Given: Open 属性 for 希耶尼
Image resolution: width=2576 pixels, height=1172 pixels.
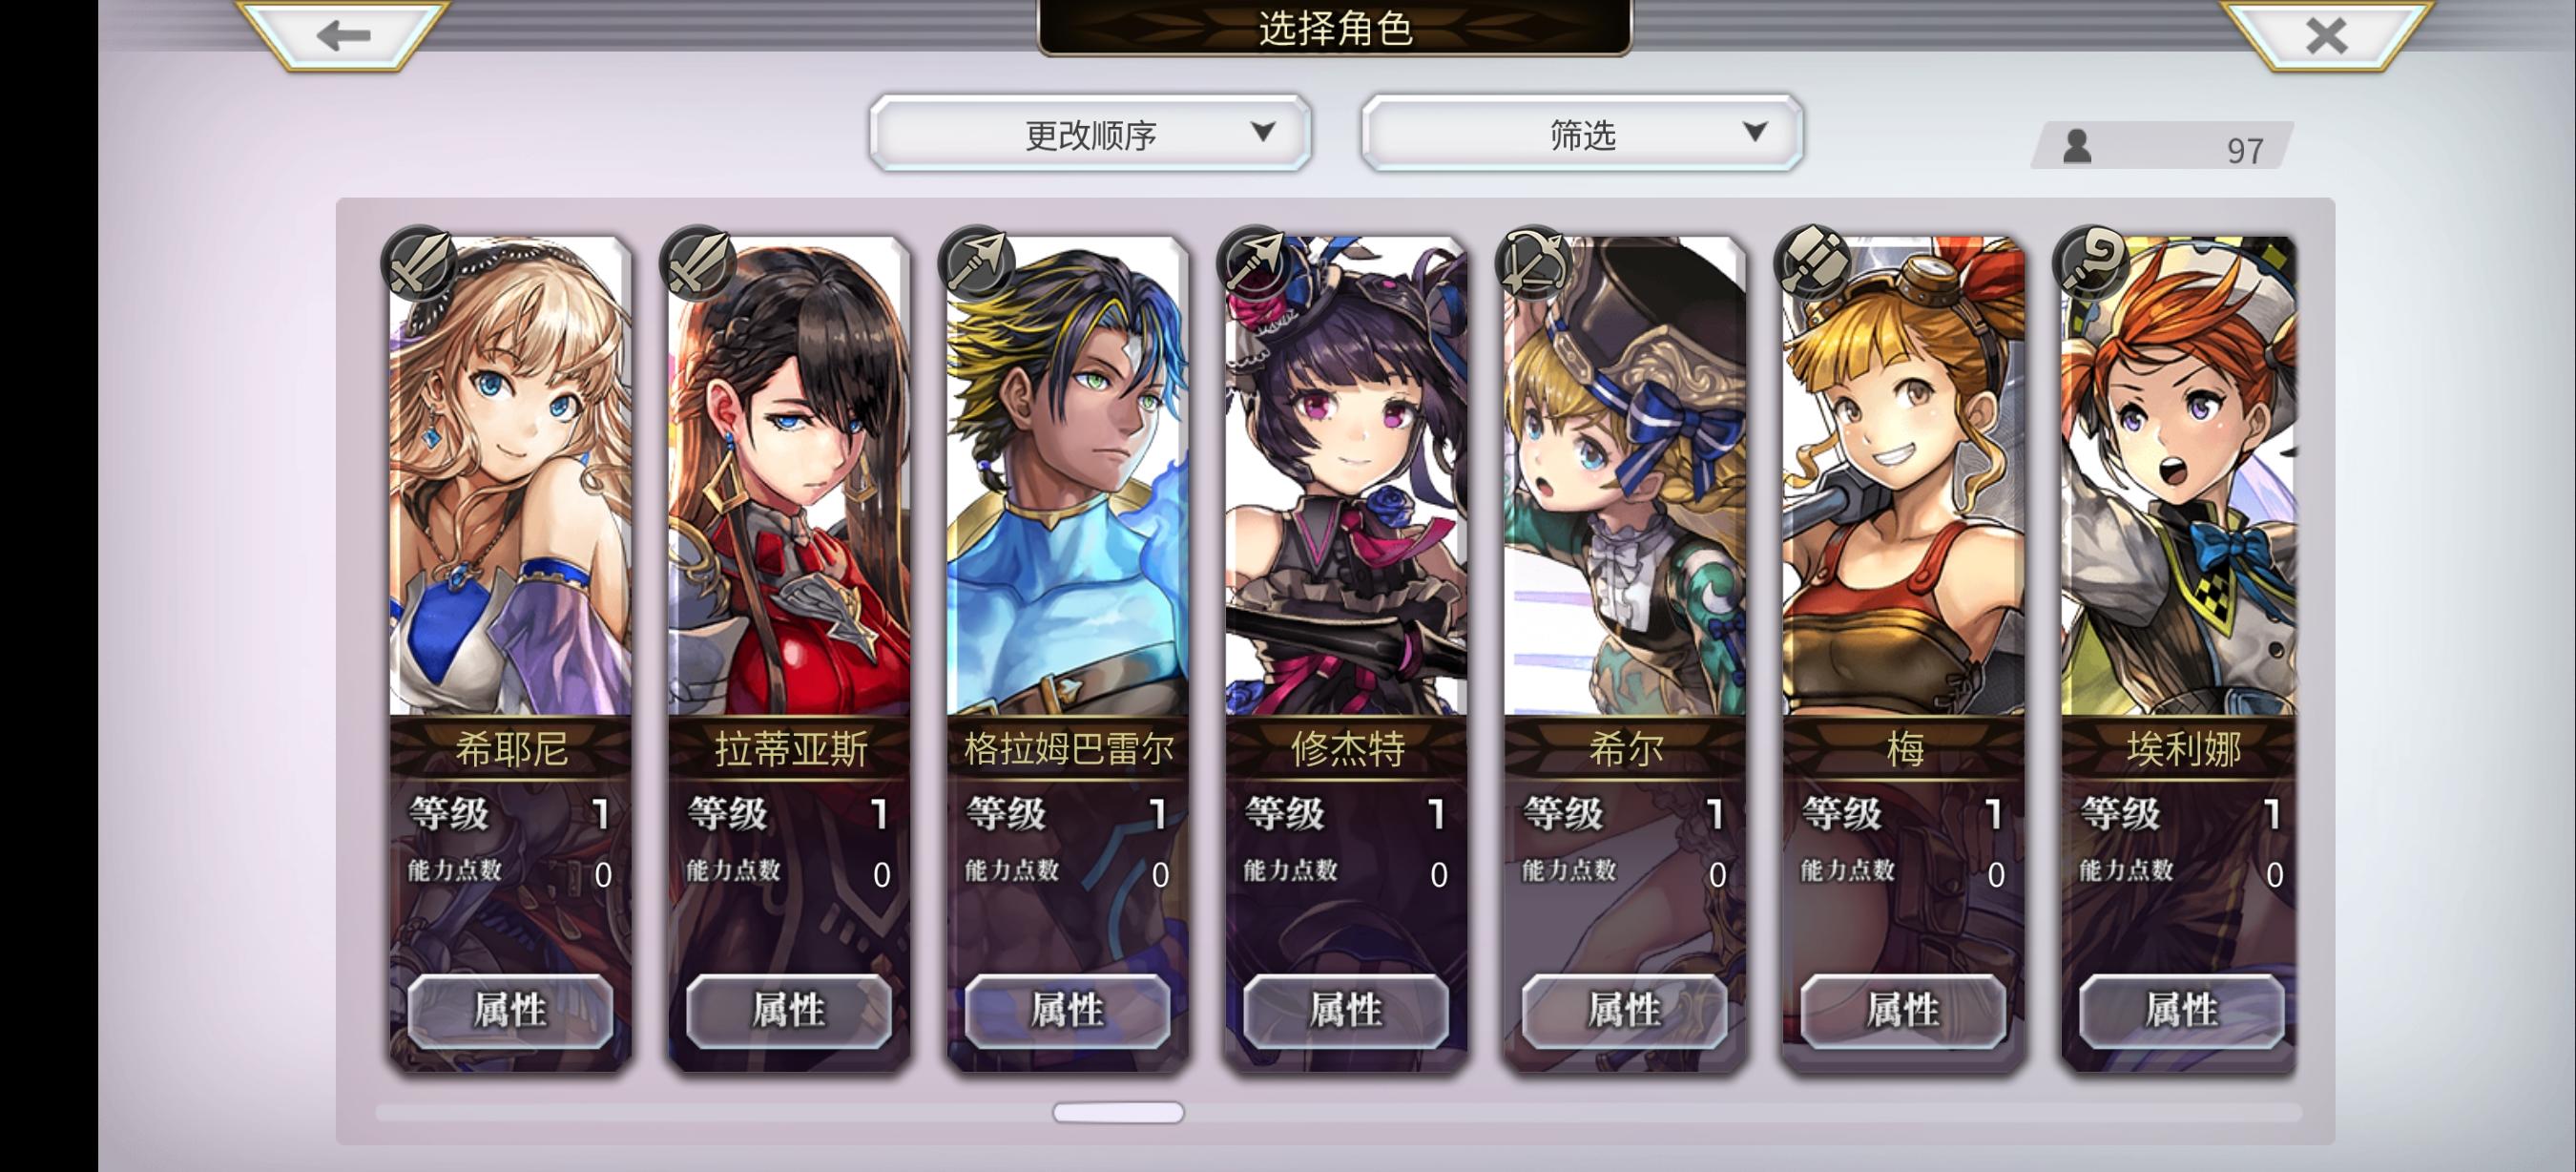Looking at the screenshot, I should pos(510,1011).
